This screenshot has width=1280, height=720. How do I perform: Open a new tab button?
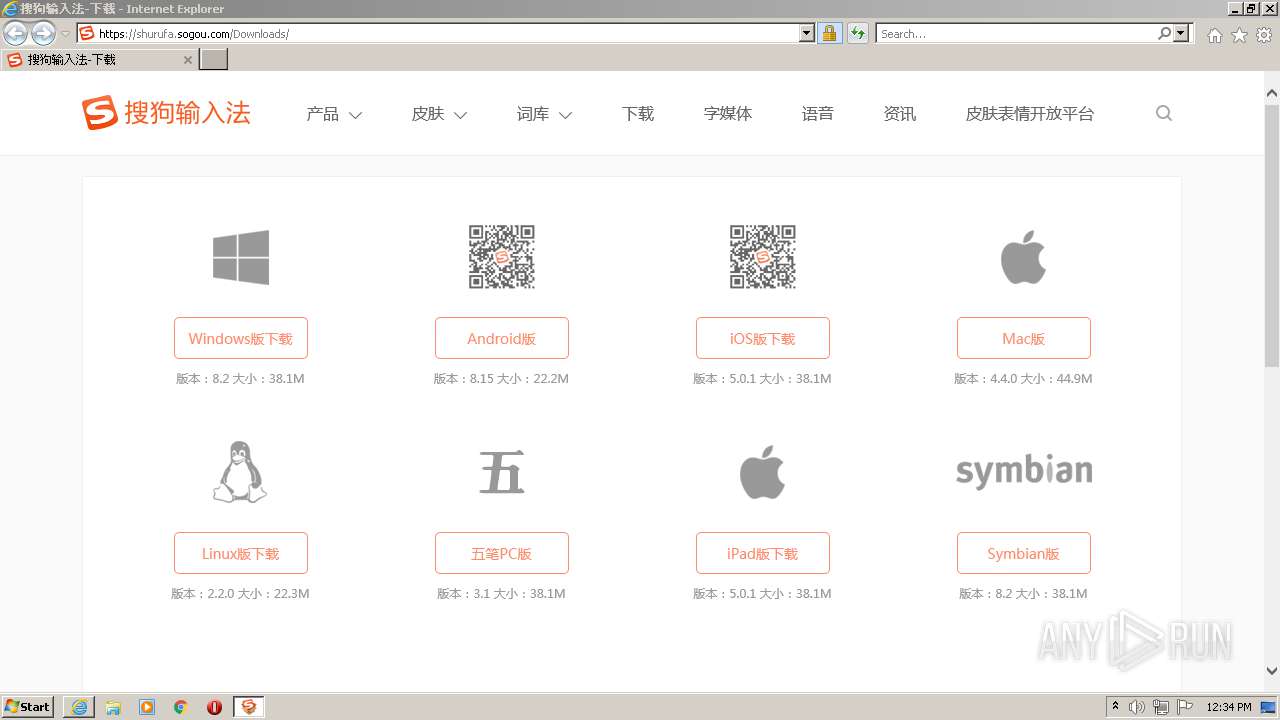coord(214,60)
